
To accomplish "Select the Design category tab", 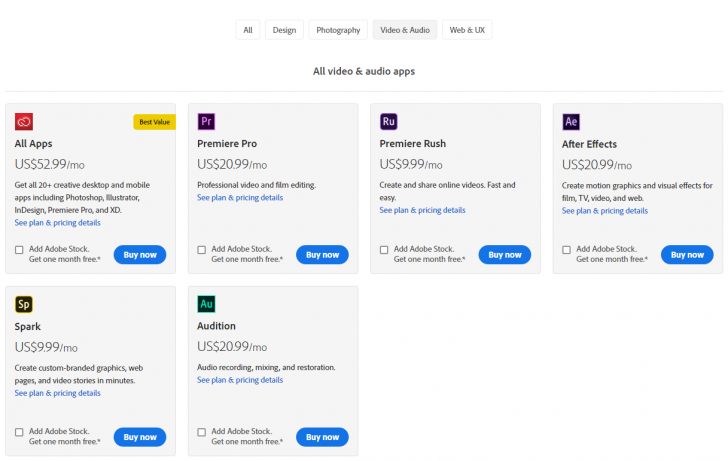I will (284, 30).
